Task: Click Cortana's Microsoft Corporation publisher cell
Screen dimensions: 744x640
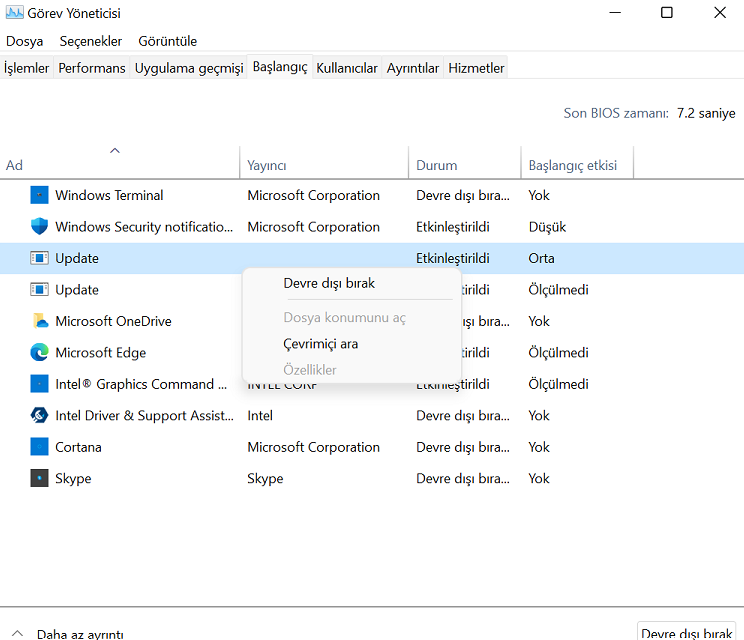Action: tap(314, 447)
